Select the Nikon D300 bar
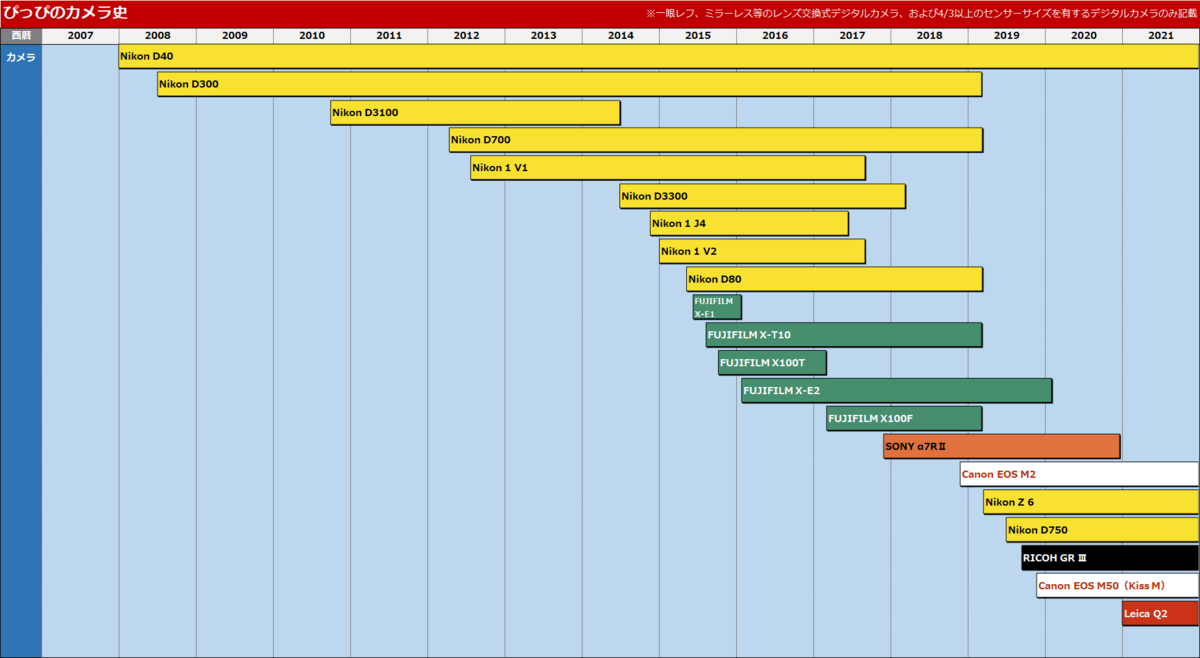Screen dimensions: 1200x658 (569, 85)
